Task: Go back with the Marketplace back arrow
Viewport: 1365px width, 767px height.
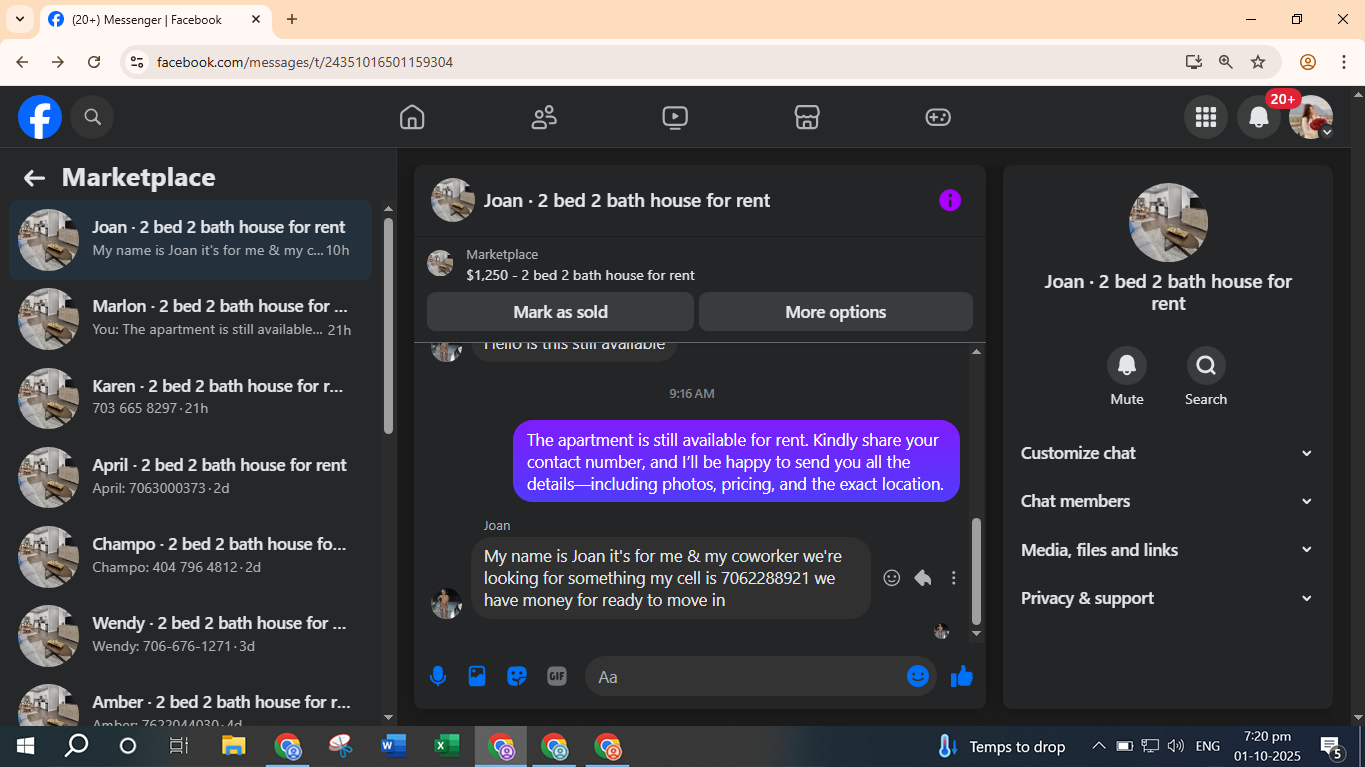Action: (34, 178)
